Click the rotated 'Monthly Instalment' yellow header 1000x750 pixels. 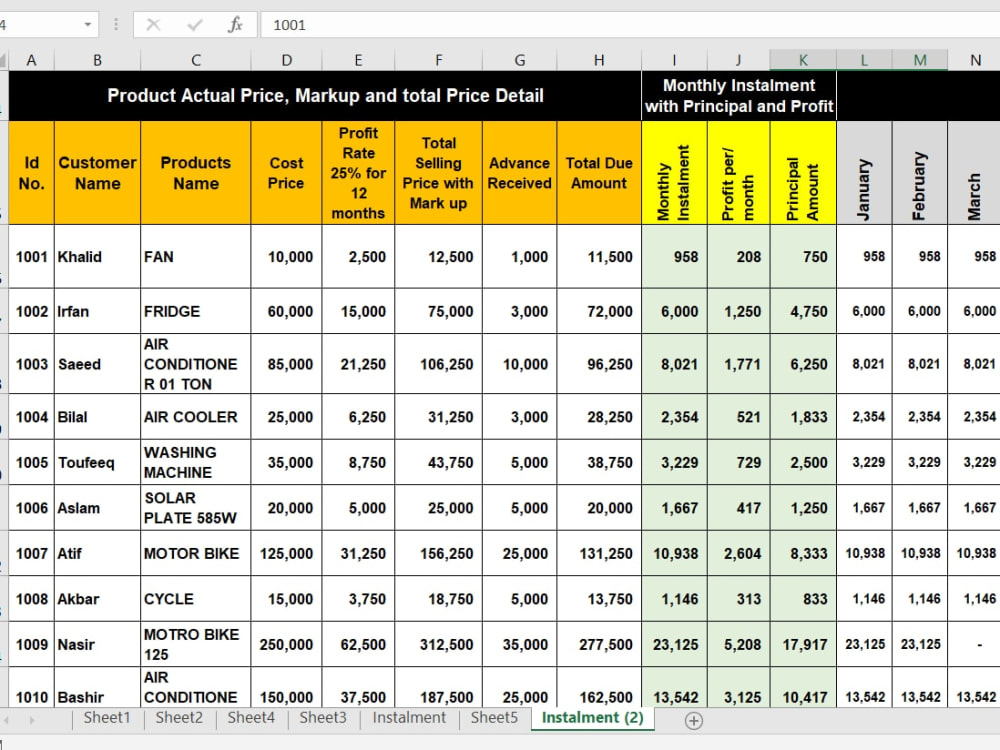coord(674,173)
